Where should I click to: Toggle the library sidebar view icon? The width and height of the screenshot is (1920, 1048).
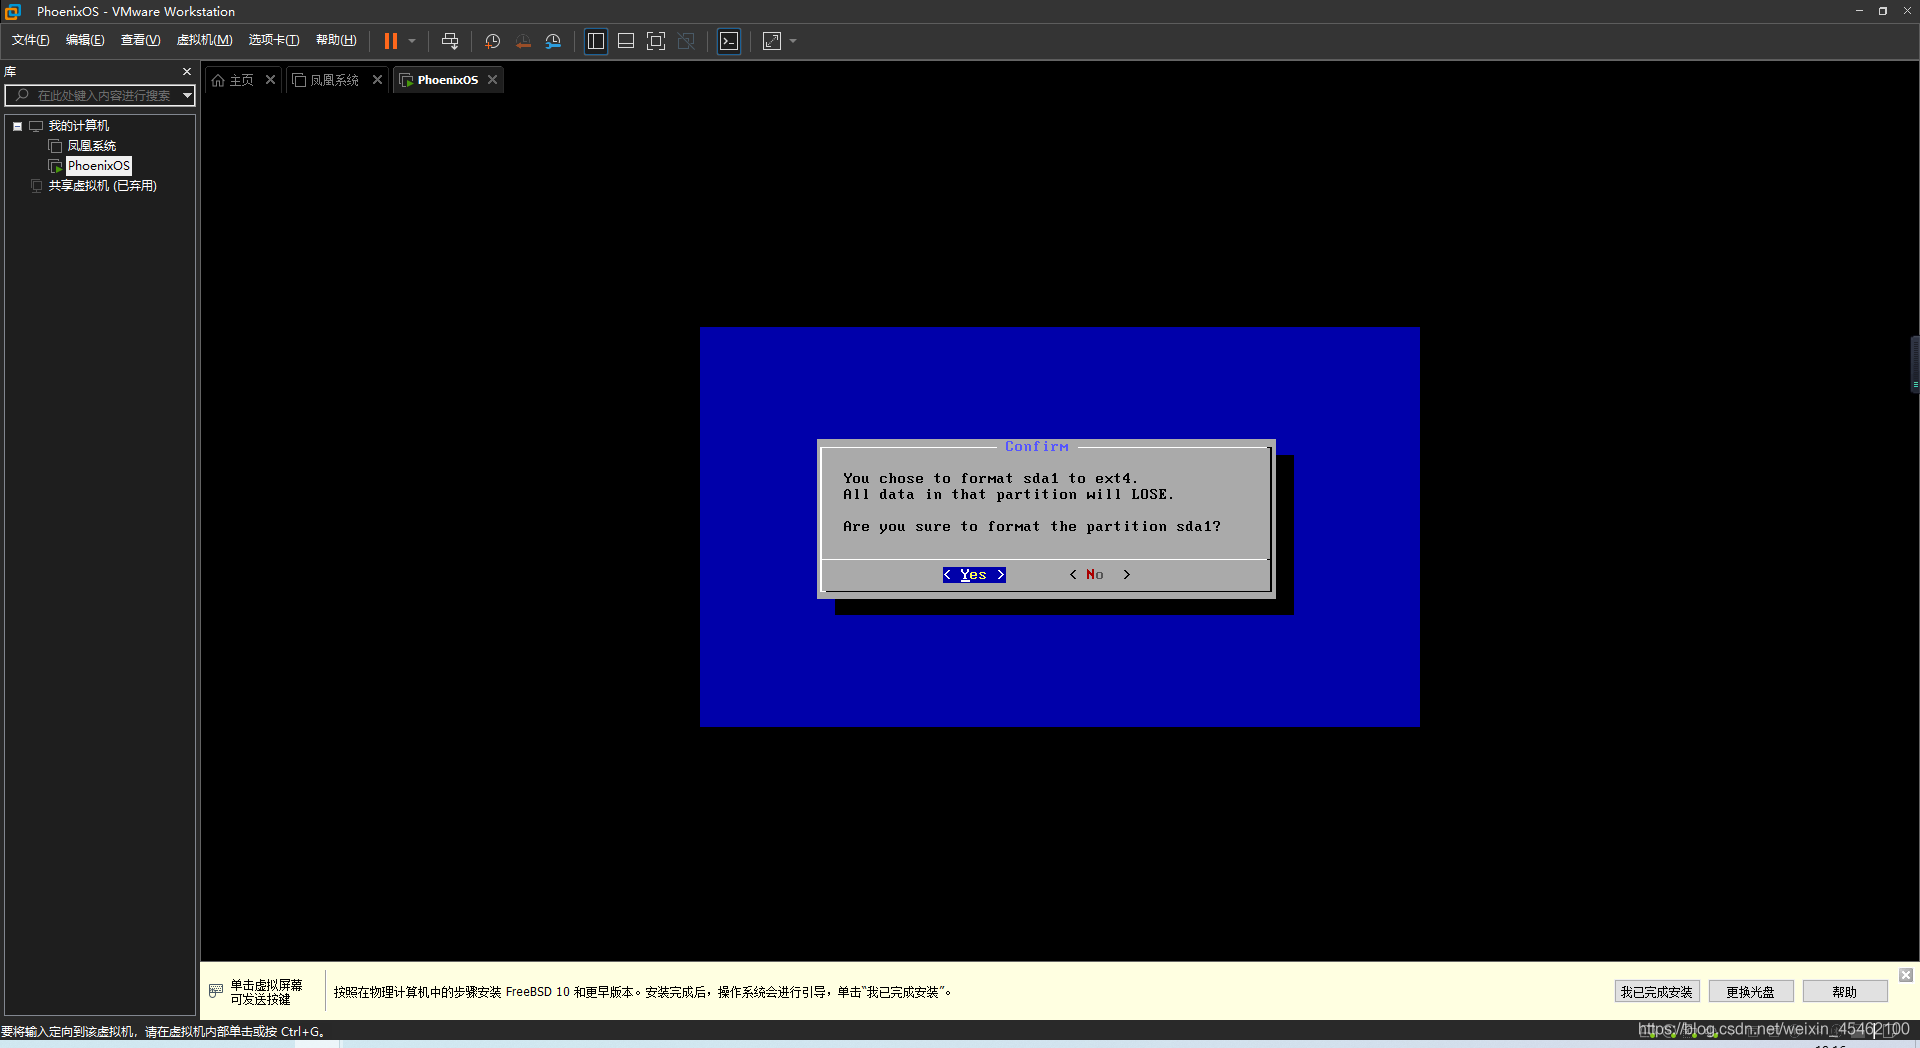596,41
